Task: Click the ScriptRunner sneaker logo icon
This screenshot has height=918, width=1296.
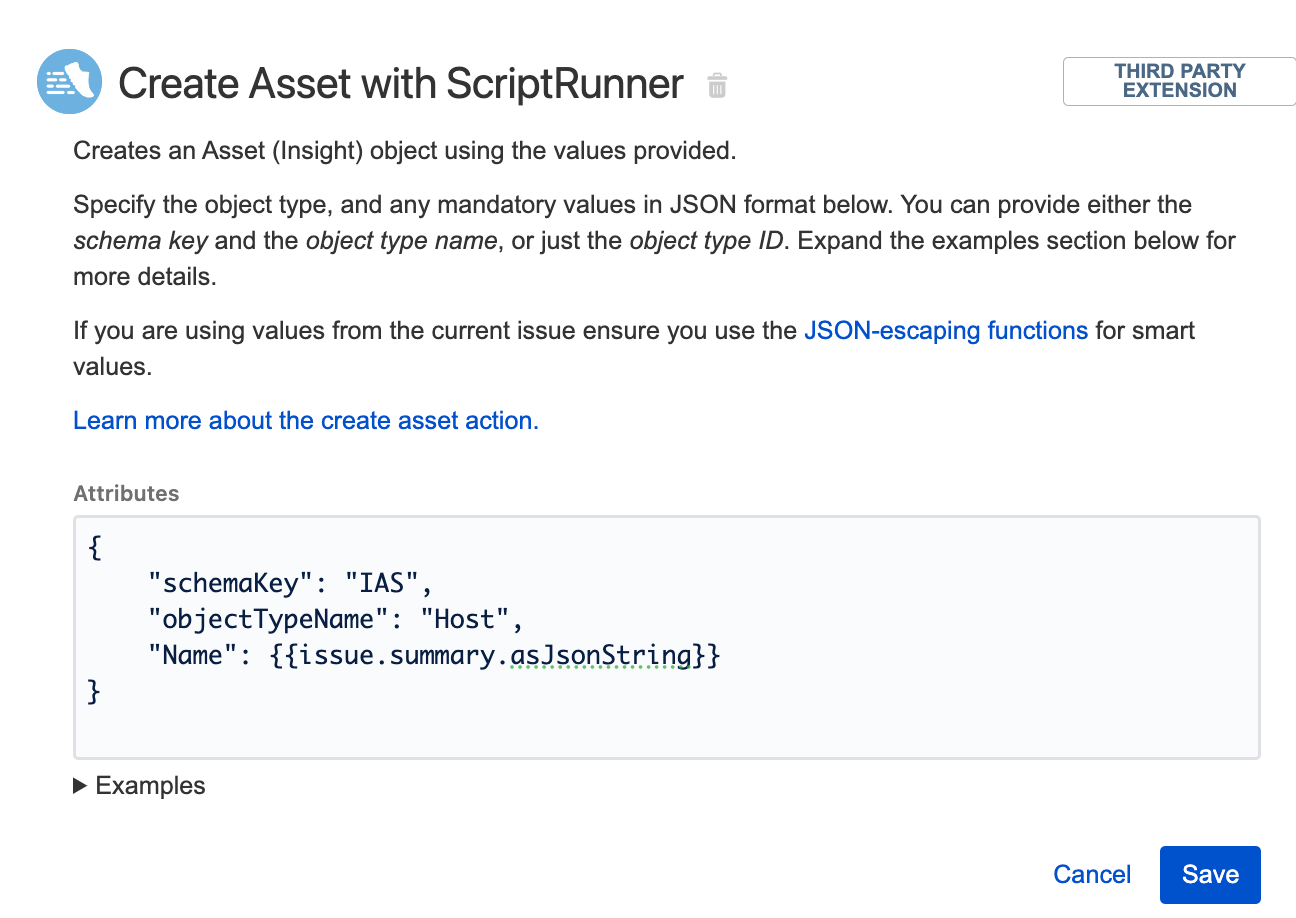Action: point(71,81)
